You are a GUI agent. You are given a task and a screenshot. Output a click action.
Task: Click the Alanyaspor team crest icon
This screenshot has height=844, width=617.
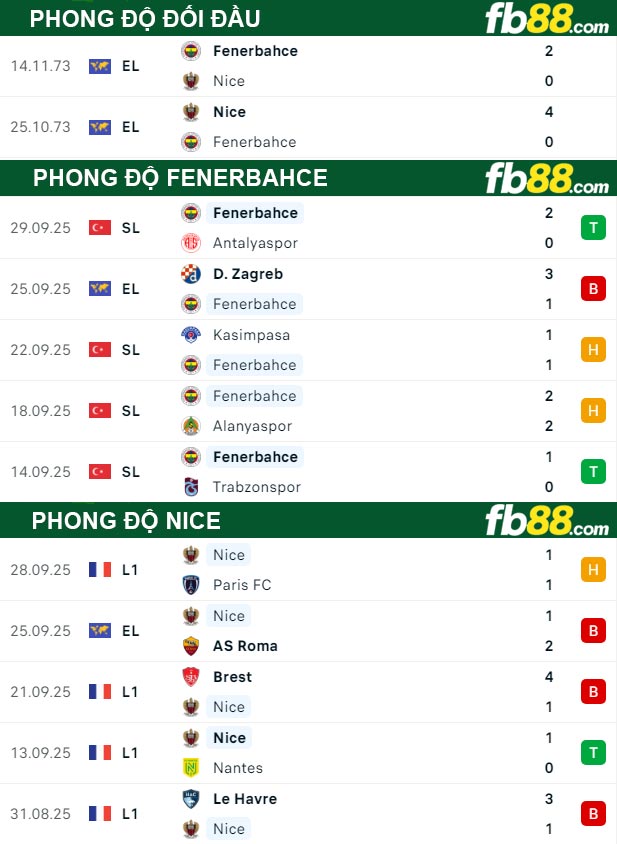[x=190, y=426]
